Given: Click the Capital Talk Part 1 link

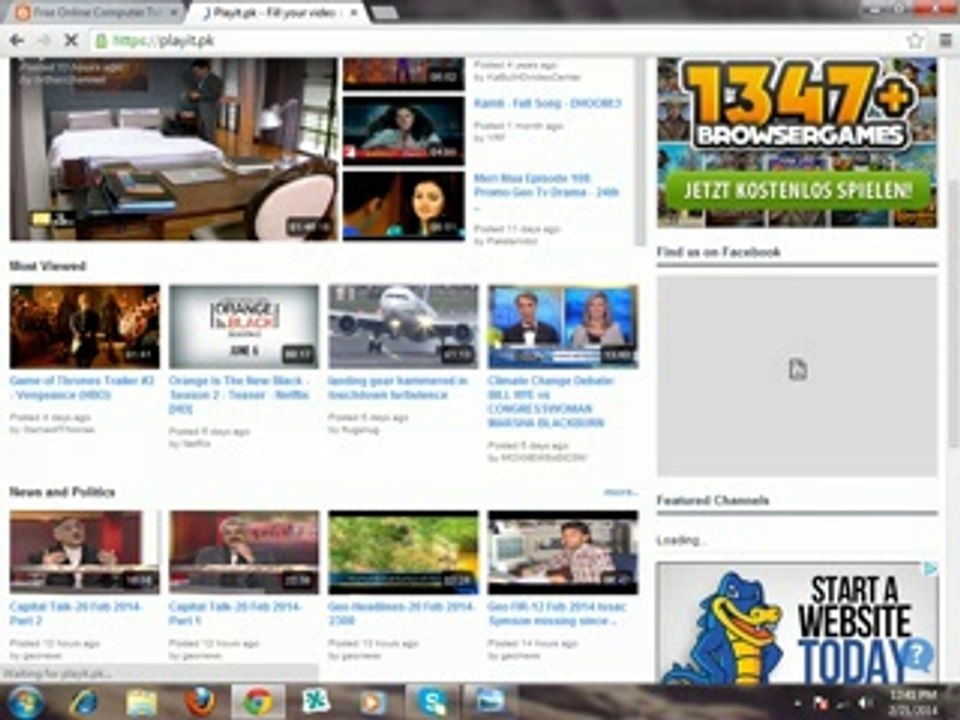Looking at the screenshot, I should coord(235,613).
